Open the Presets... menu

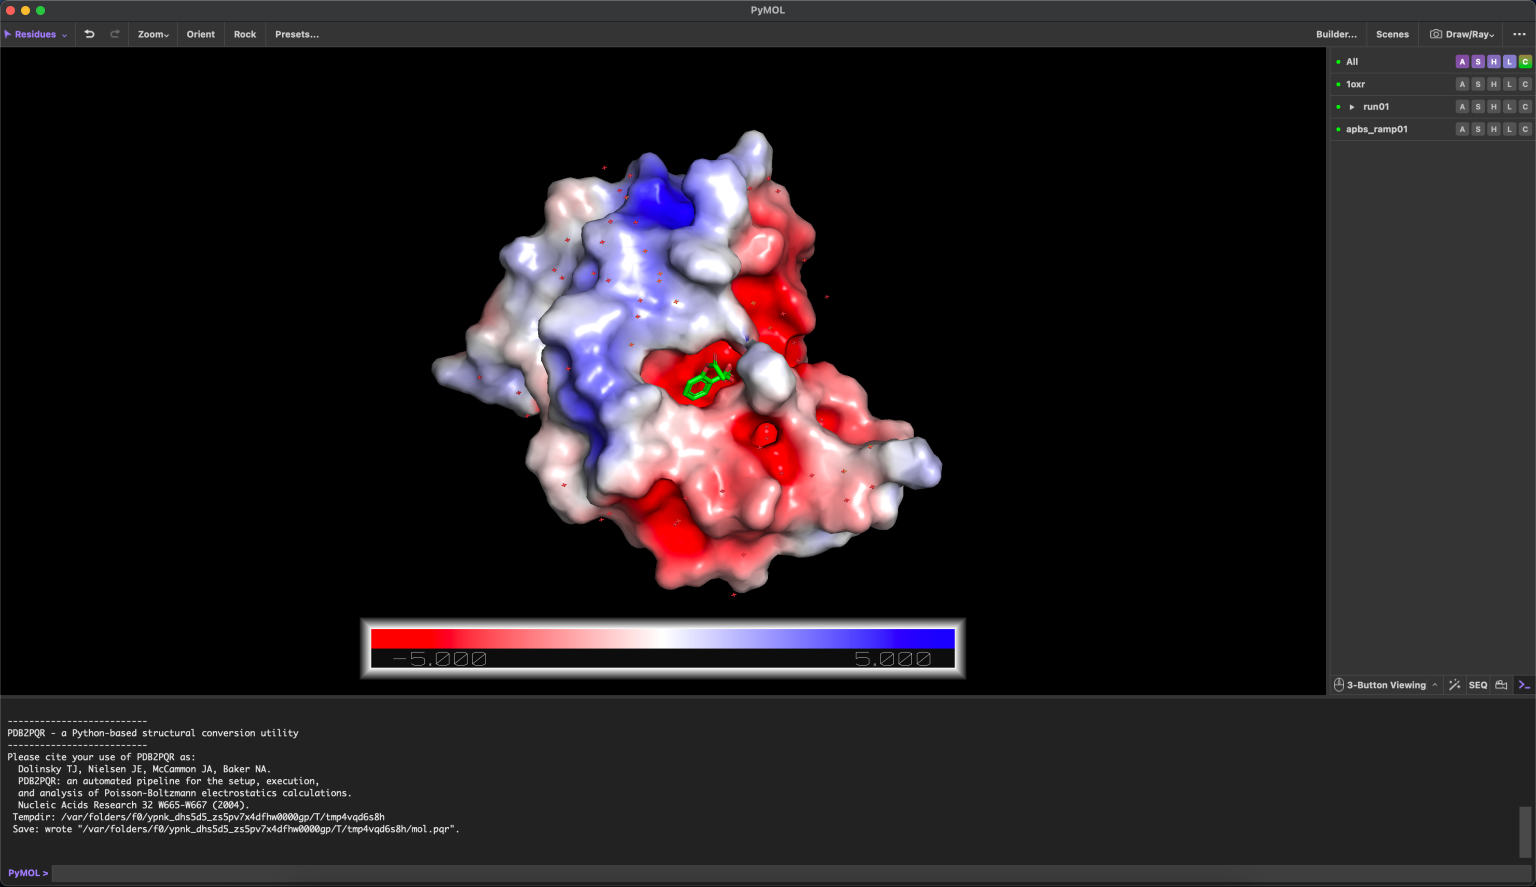(x=297, y=34)
